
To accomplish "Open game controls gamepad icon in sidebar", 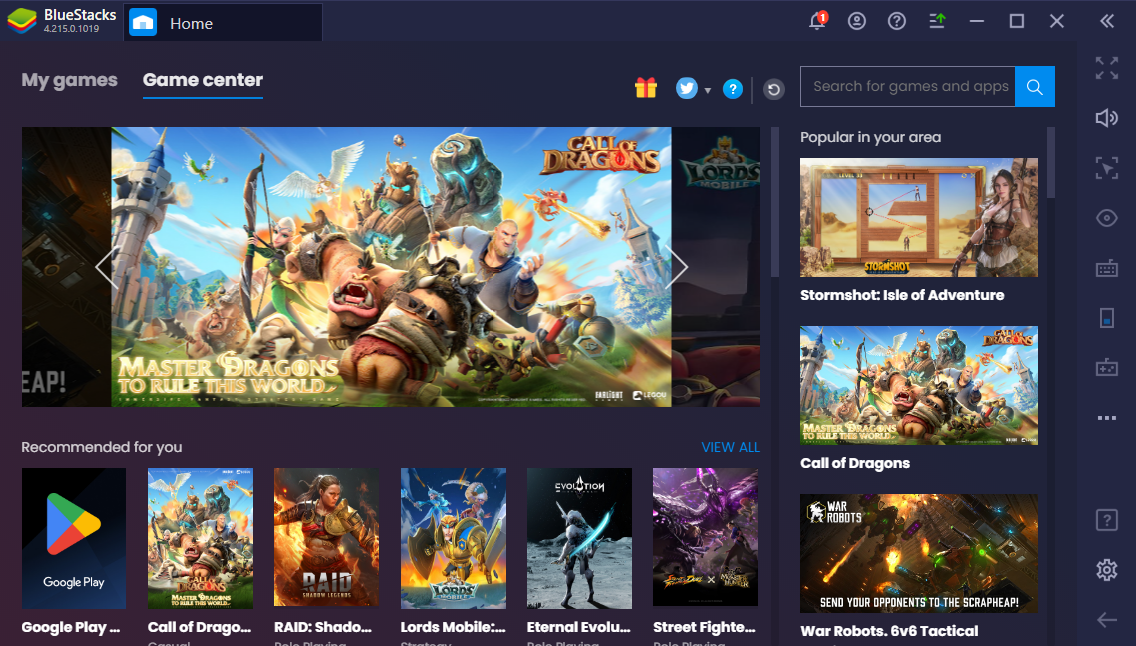I will tap(1106, 367).
